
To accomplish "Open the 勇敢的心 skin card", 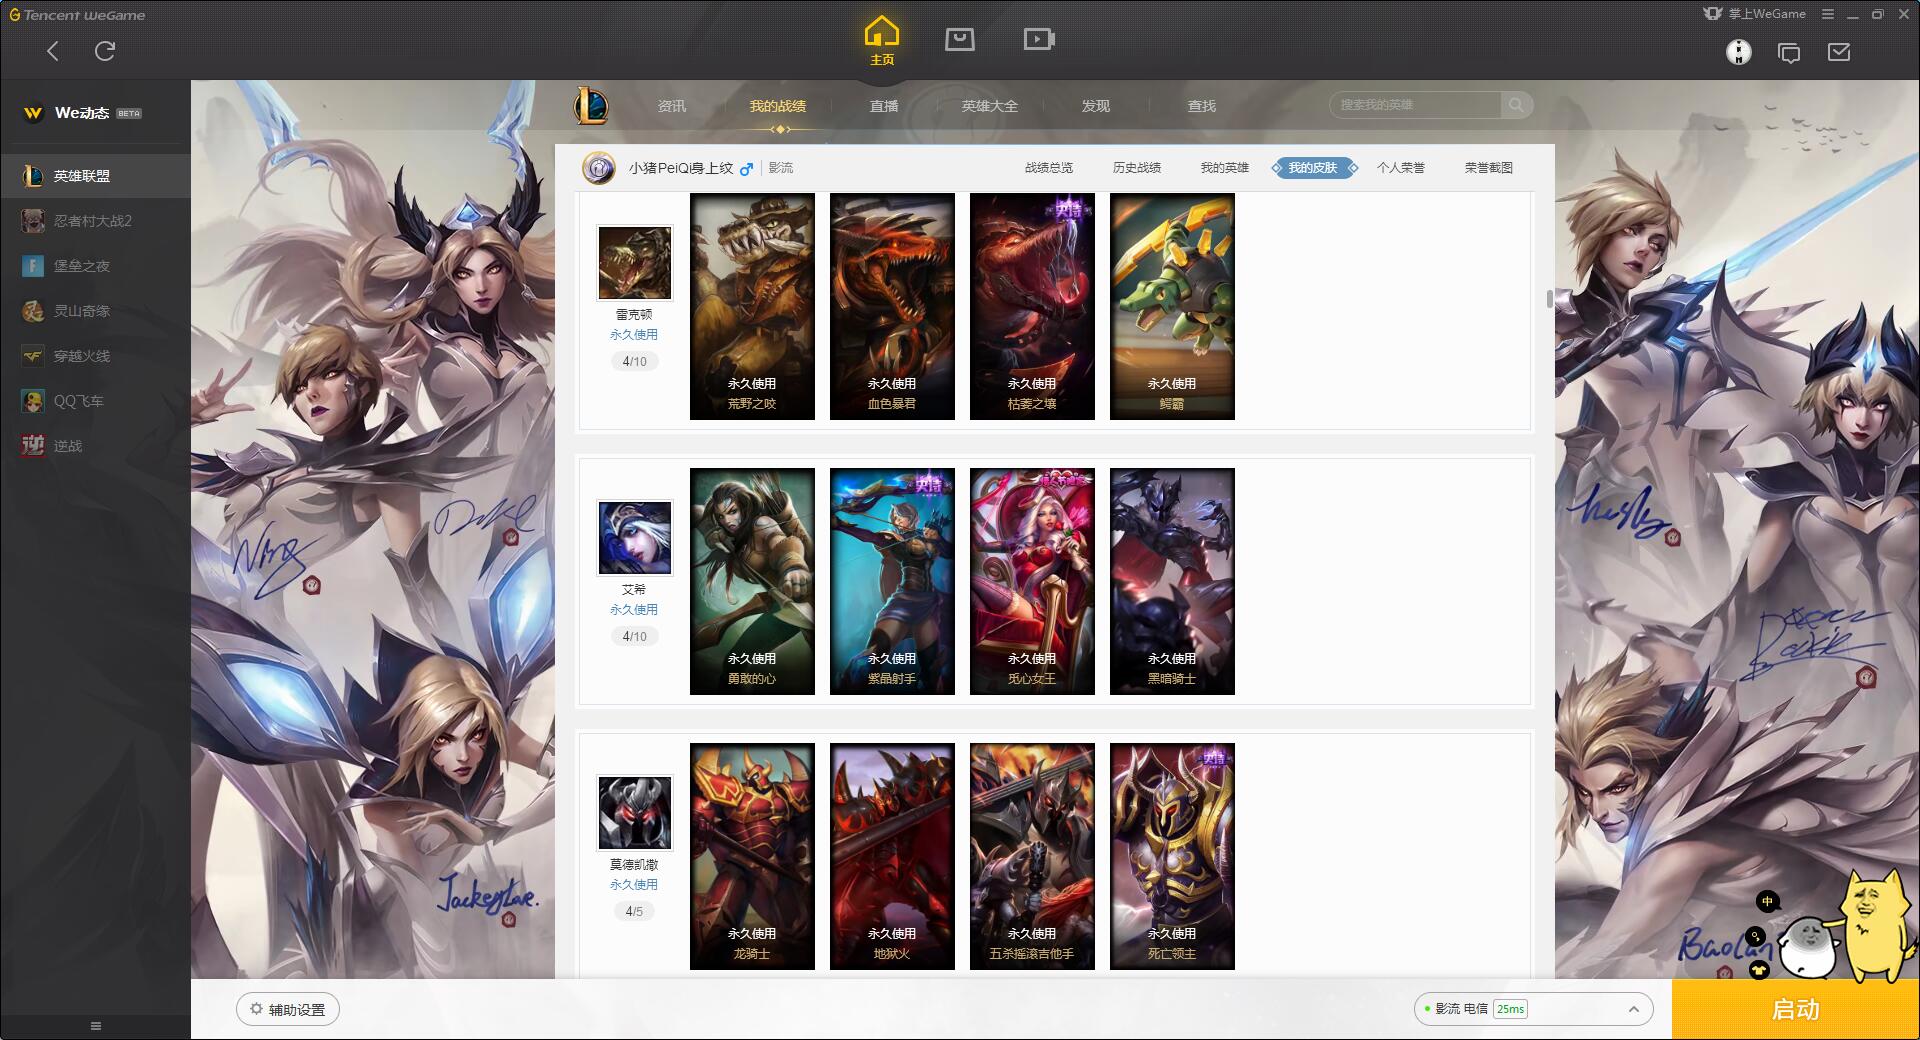I will click(x=752, y=581).
